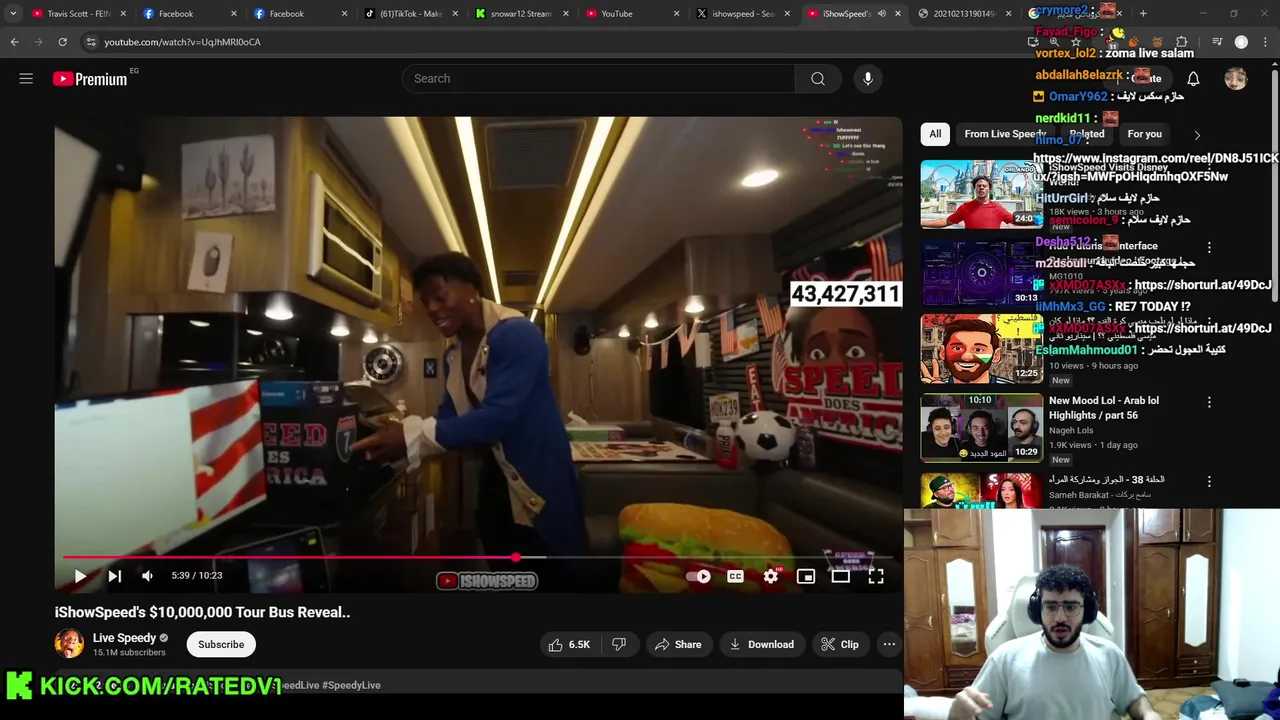Open player settings gear
Image resolution: width=1280 pixels, height=720 pixels.
pos(771,576)
